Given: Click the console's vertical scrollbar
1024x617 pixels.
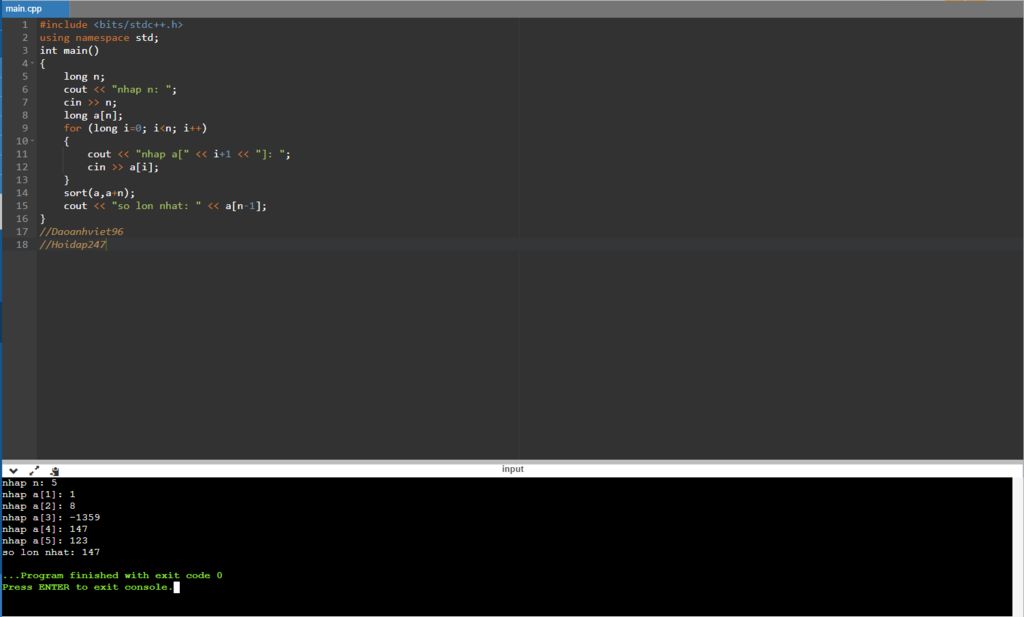Looking at the screenshot, I should [1017, 546].
